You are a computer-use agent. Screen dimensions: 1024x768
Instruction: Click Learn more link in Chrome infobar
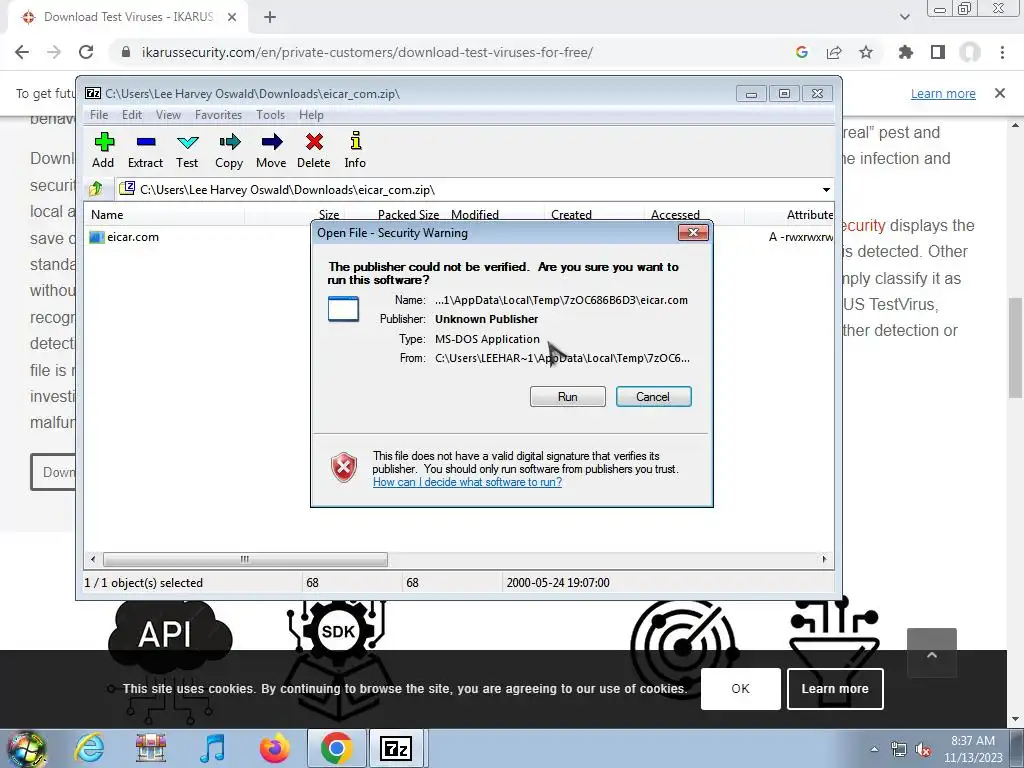click(x=943, y=93)
